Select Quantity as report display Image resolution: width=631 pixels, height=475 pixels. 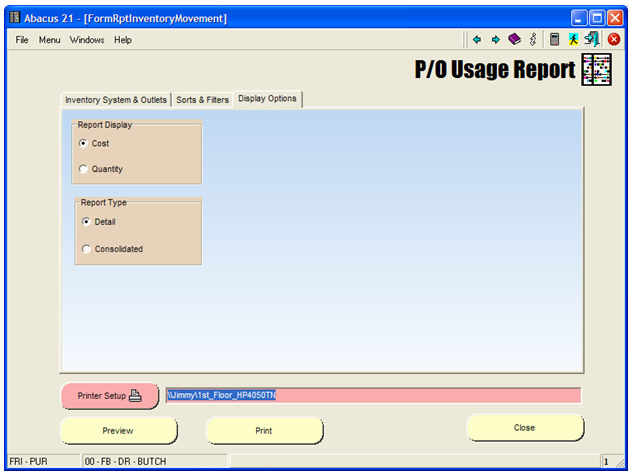(x=84, y=170)
